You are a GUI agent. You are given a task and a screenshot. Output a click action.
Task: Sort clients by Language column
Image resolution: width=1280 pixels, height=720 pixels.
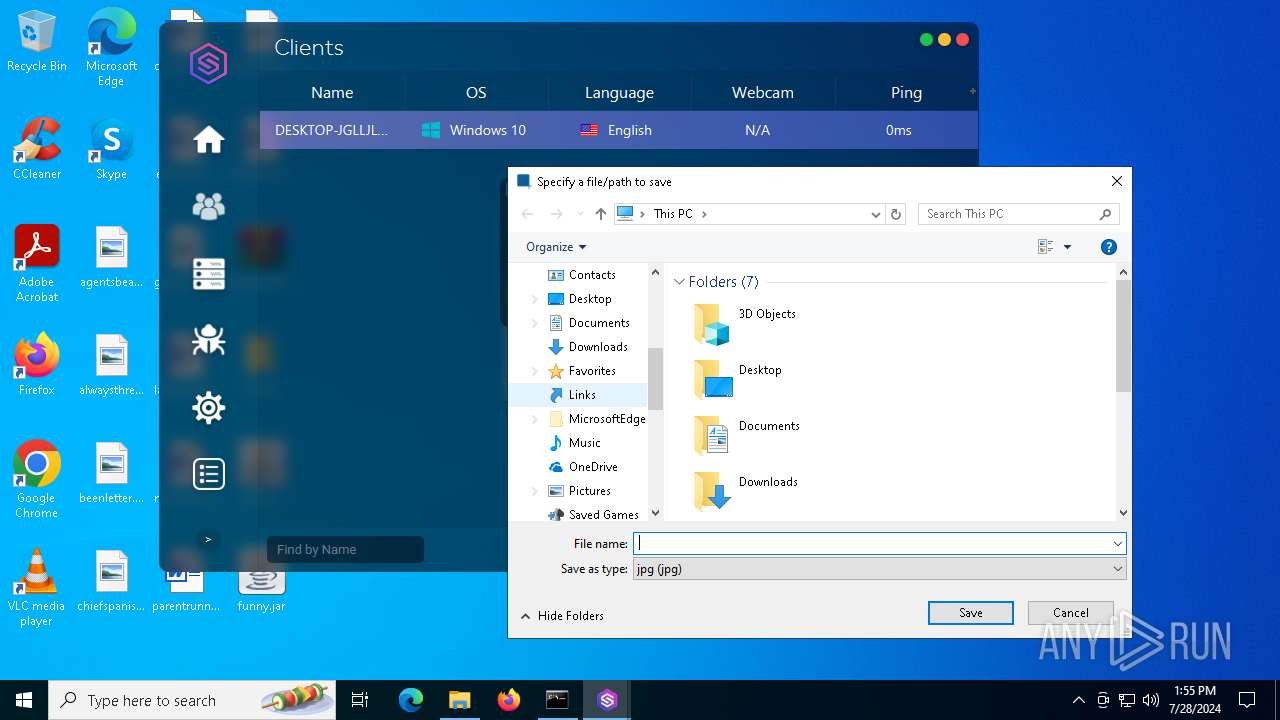(x=619, y=92)
